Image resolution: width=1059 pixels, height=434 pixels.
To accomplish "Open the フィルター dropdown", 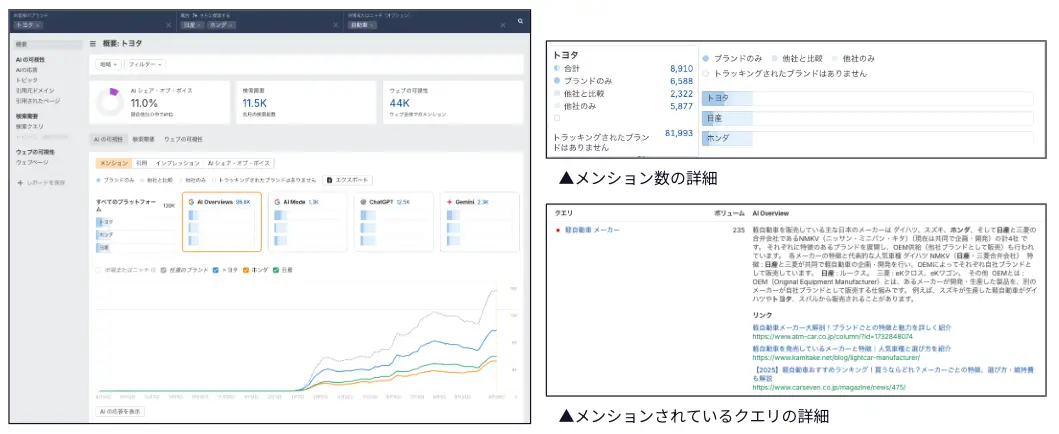I will pyautogui.click(x=144, y=64).
